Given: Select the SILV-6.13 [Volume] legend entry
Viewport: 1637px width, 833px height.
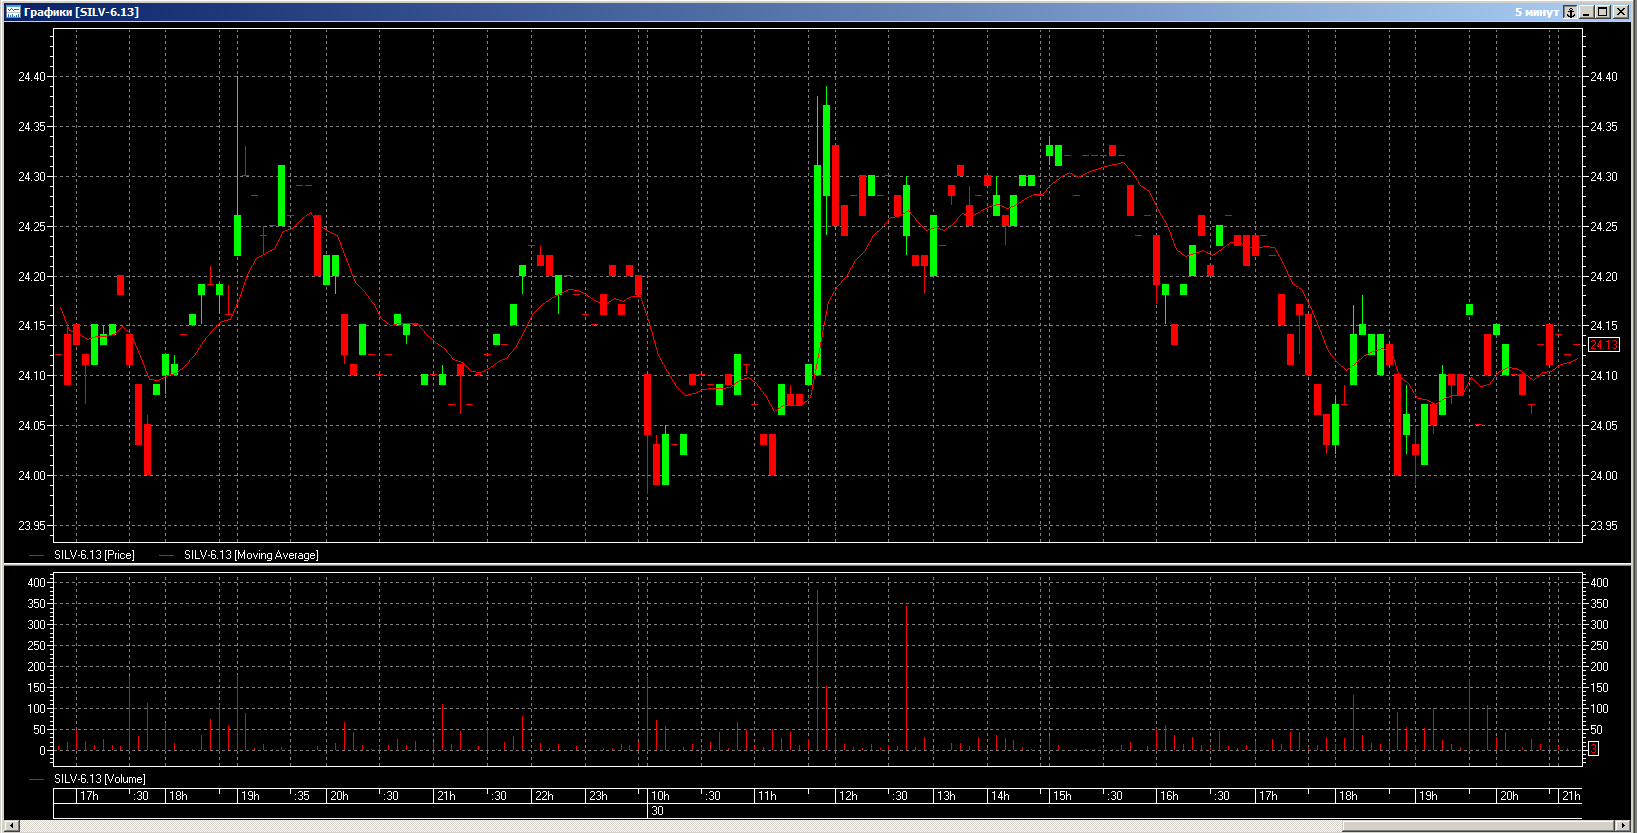Looking at the screenshot, I should (99, 779).
